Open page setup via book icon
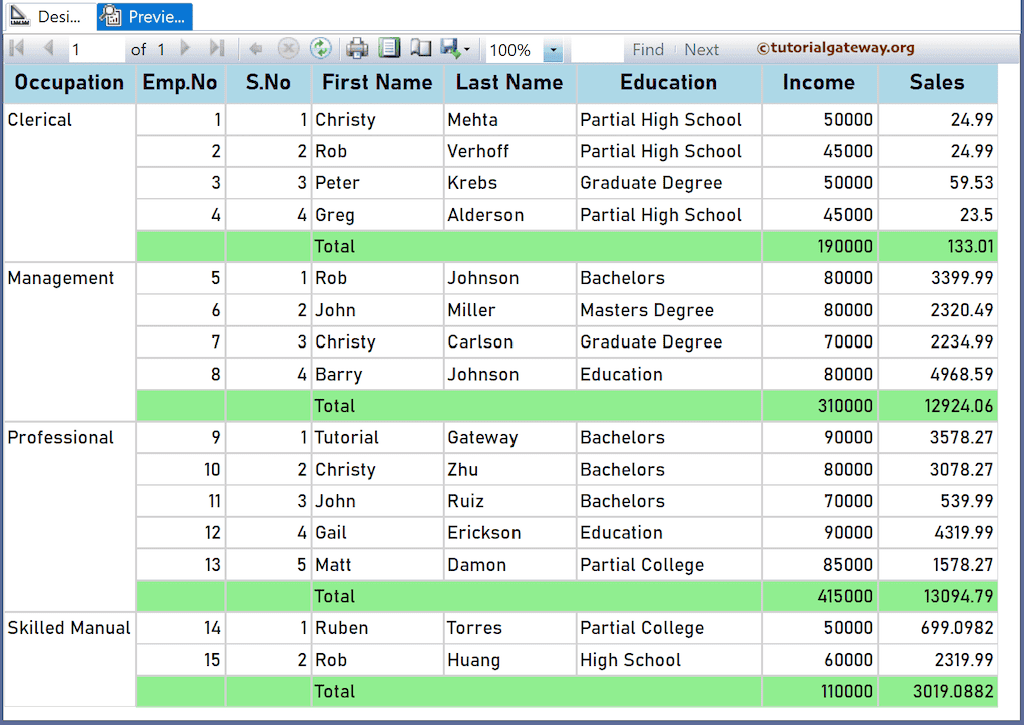Image resolution: width=1024 pixels, height=725 pixels. coord(420,48)
